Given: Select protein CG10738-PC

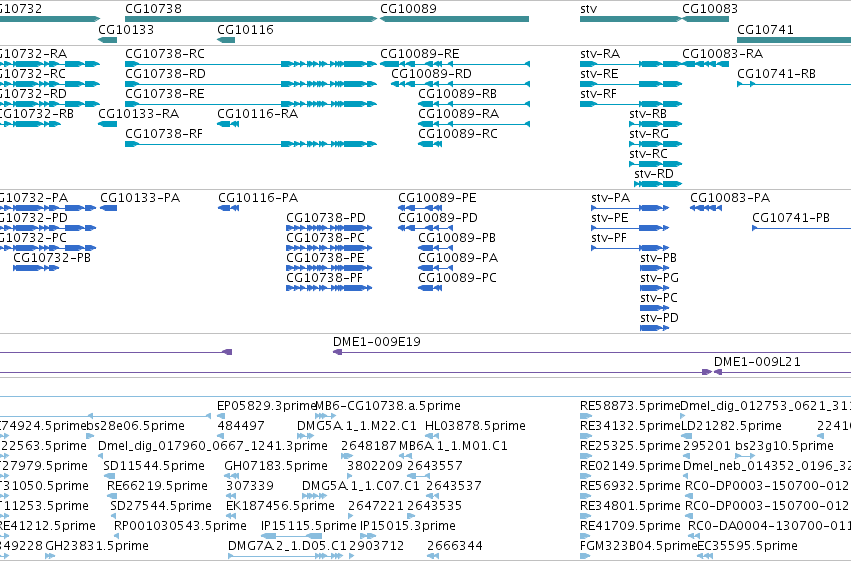Looking at the screenshot, I should (329, 248).
